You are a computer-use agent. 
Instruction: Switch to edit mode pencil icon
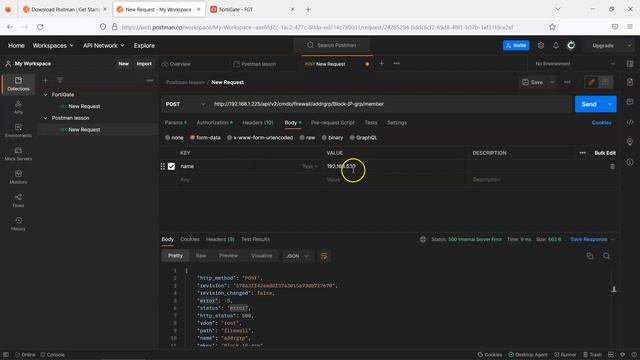591,82
